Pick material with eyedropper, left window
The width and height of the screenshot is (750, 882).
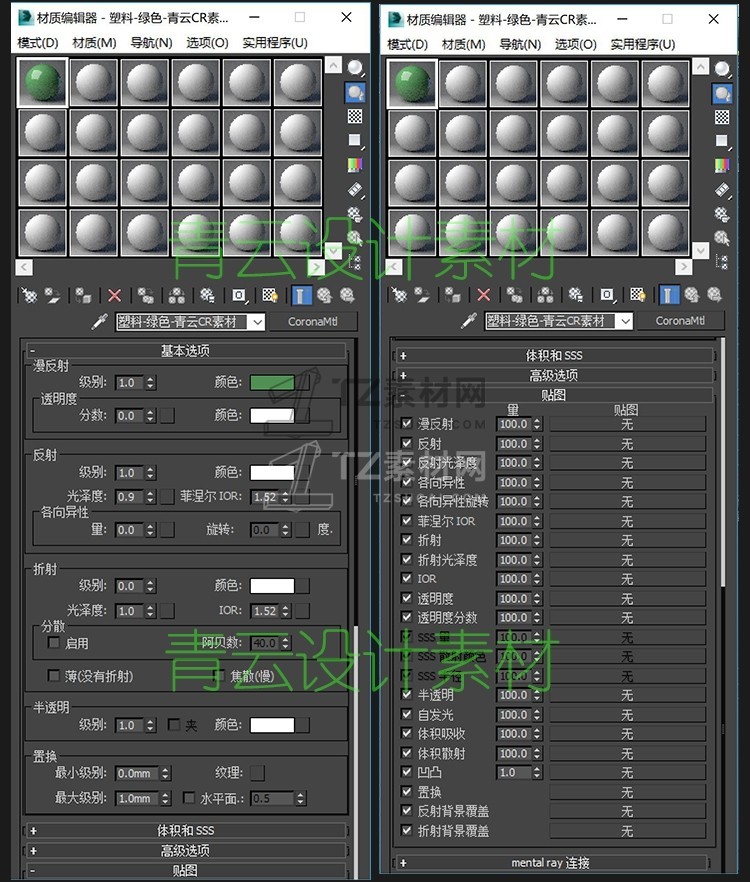100,322
